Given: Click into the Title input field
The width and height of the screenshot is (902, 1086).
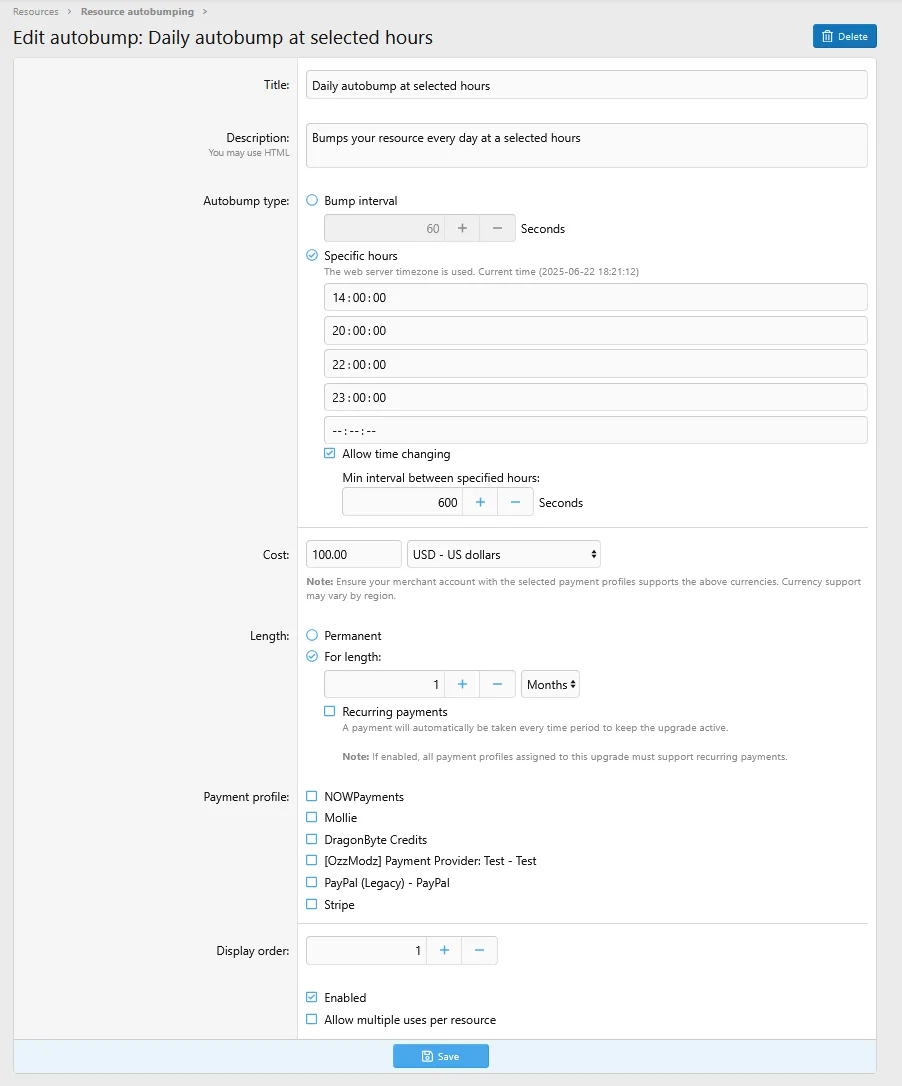Looking at the screenshot, I should (586, 85).
